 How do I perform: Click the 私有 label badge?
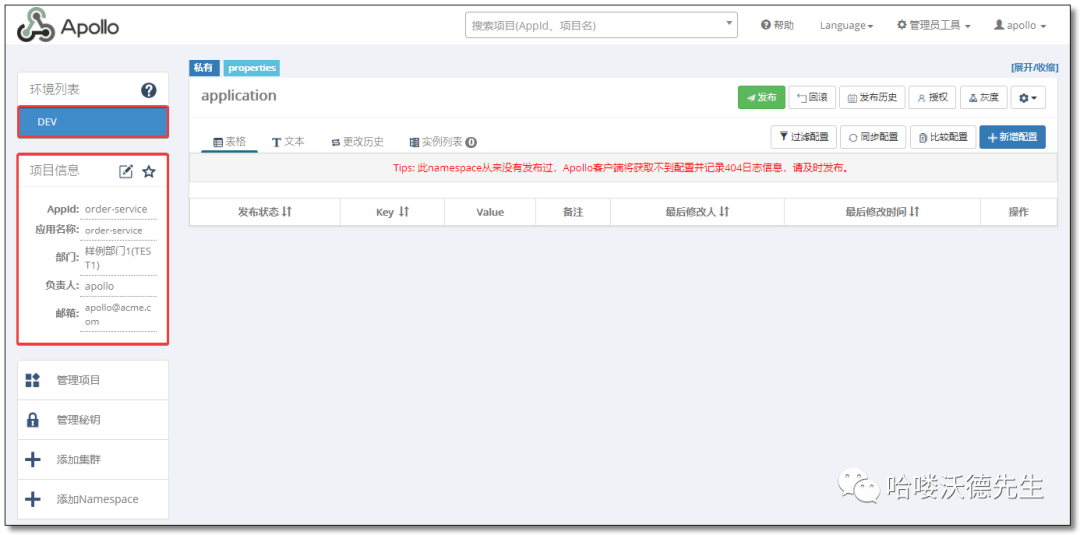pyautogui.click(x=204, y=67)
